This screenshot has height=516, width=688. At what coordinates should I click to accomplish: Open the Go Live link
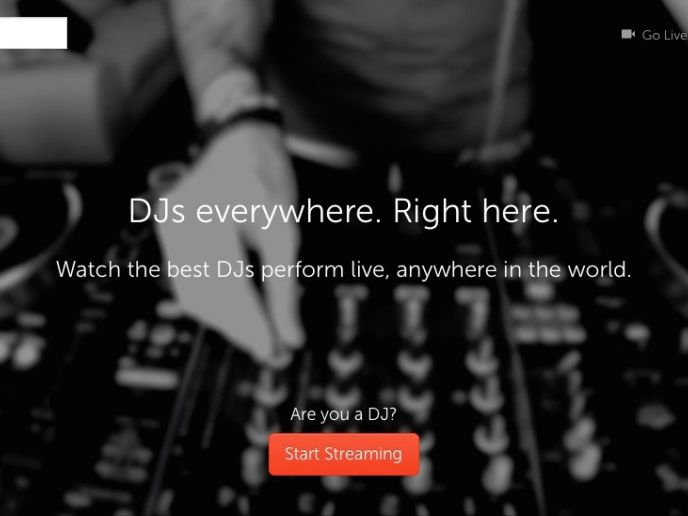pos(655,35)
